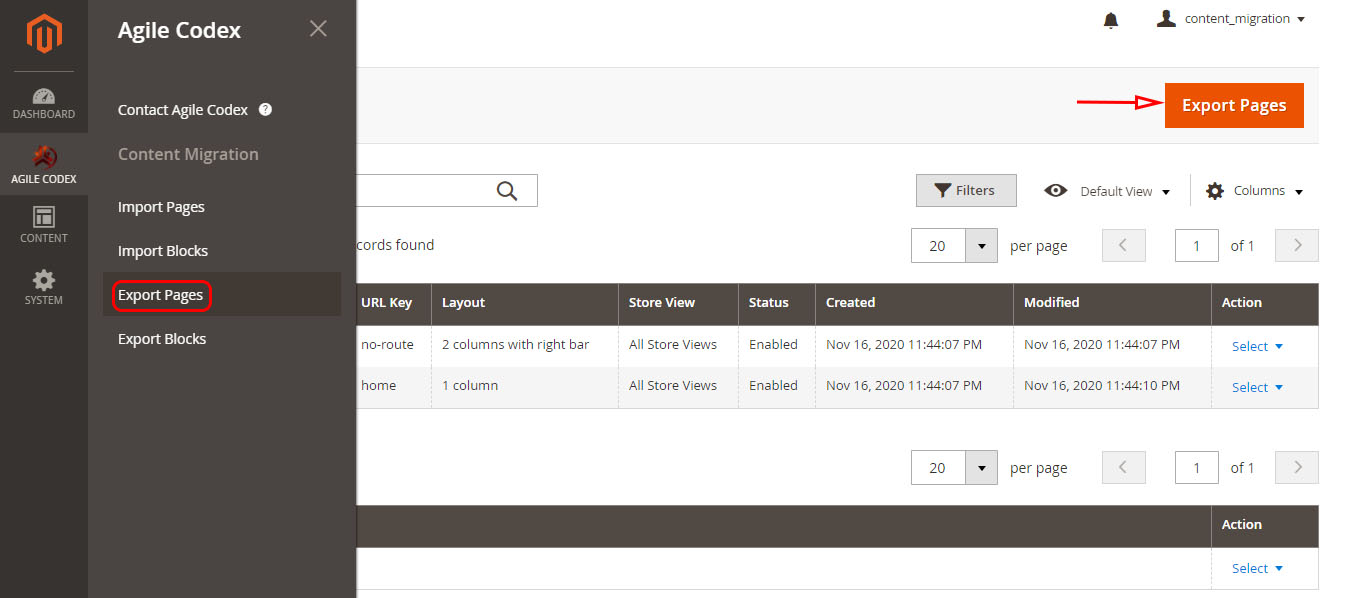Open the Content sidebar icon
The image size is (1346, 598).
(x=44, y=224)
